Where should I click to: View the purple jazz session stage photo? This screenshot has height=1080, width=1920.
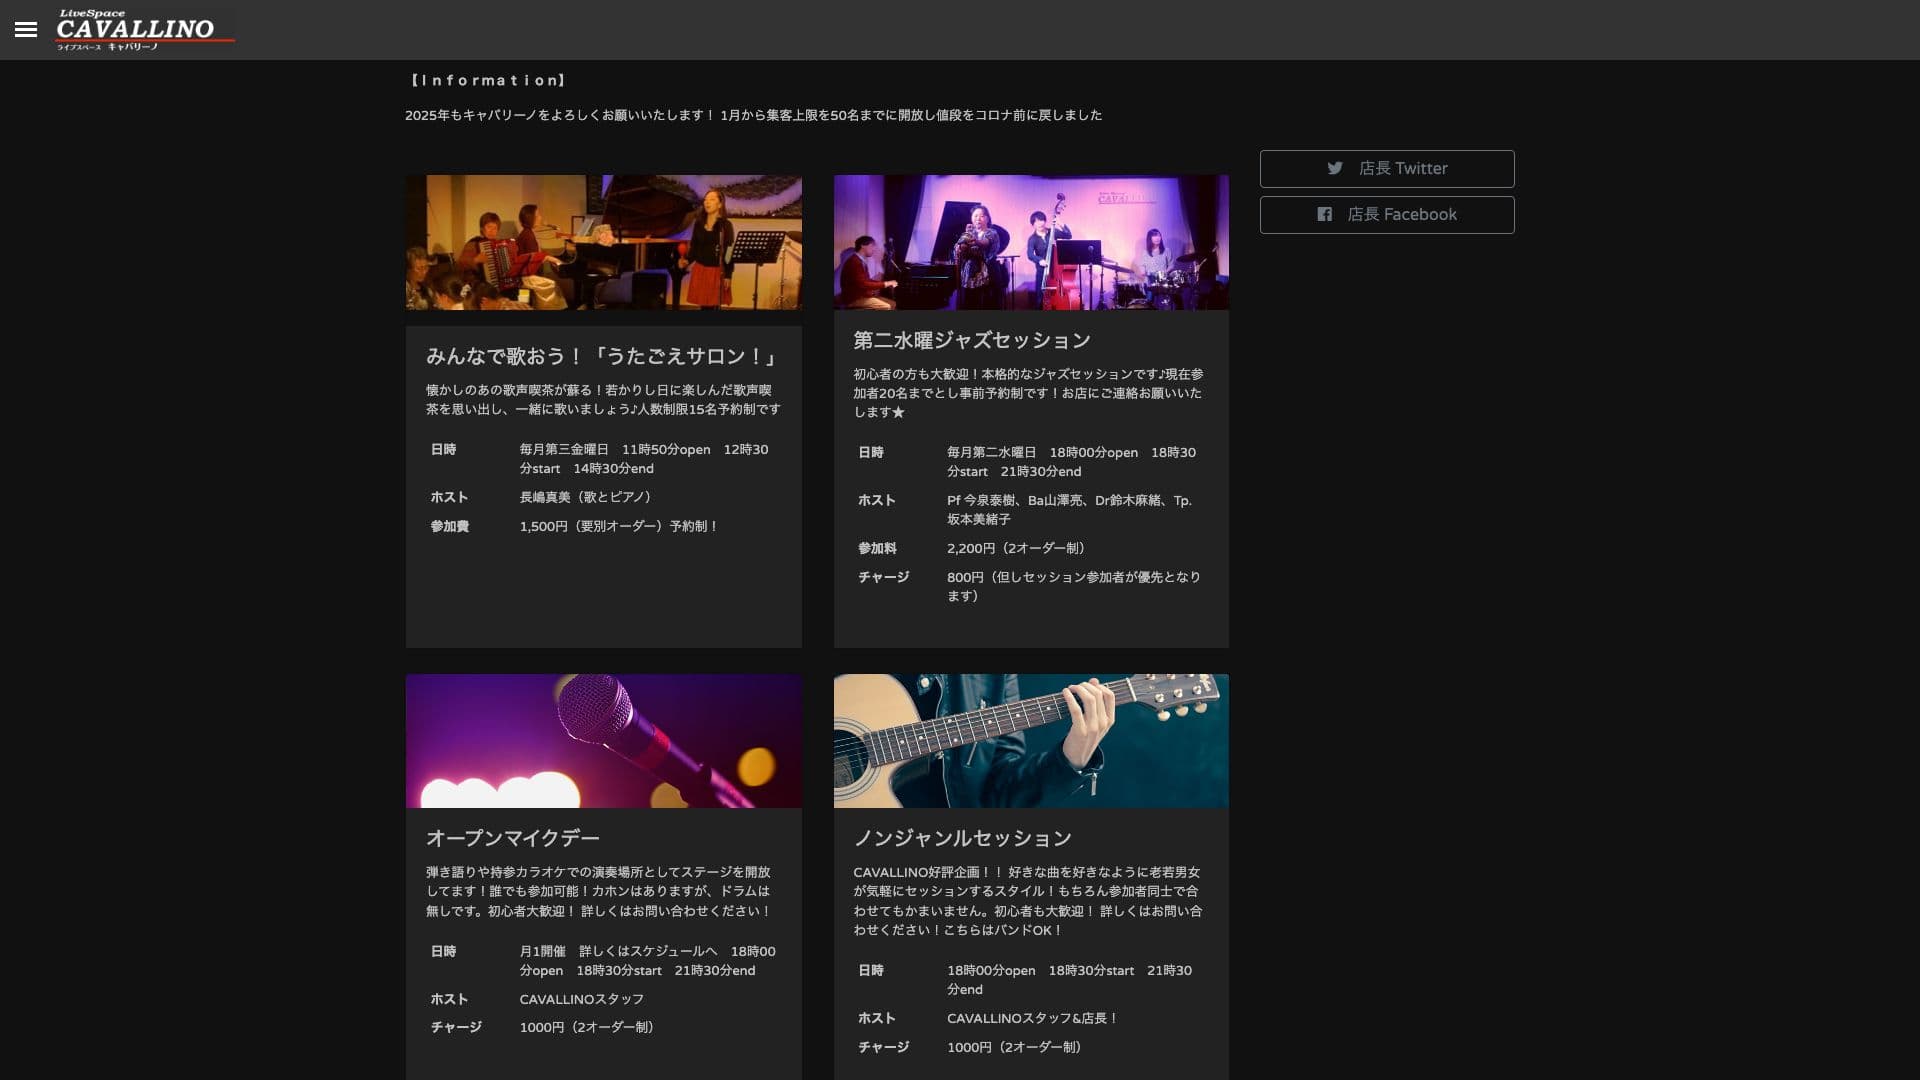point(1031,242)
